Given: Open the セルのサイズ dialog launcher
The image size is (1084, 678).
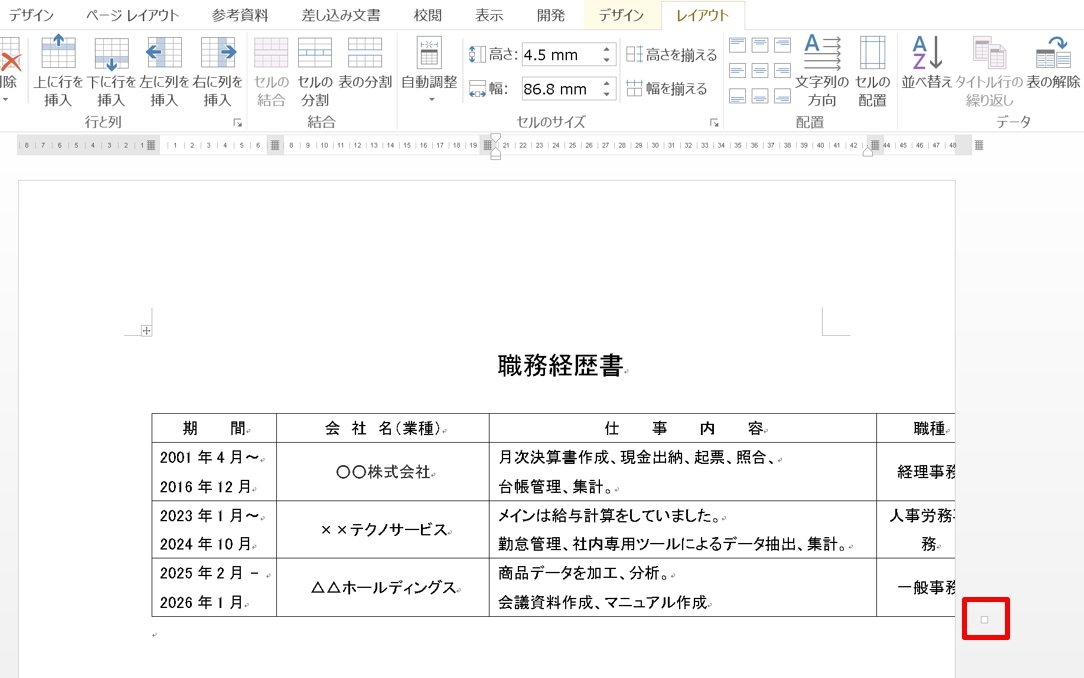Looking at the screenshot, I should (x=714, y=123).
